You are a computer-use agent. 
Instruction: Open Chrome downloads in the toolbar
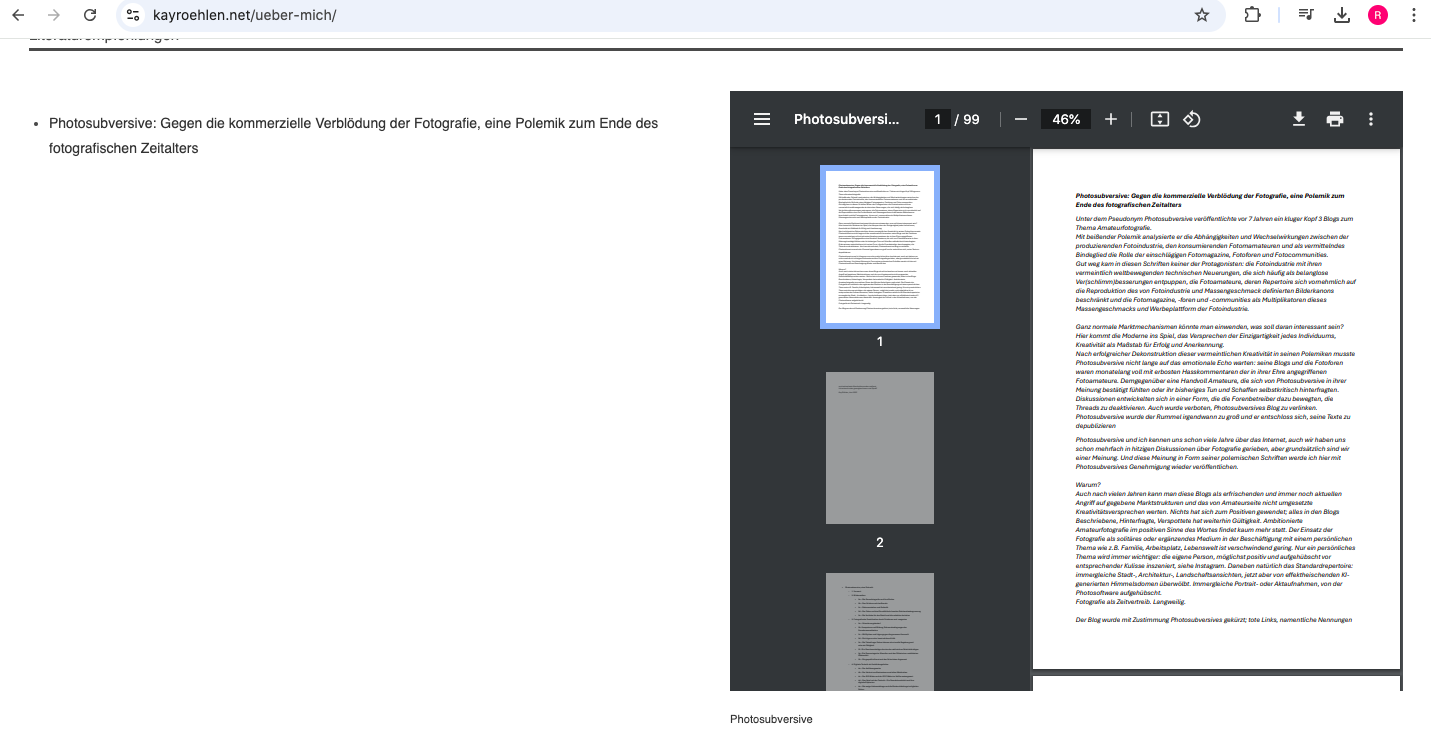[1342, 15]
